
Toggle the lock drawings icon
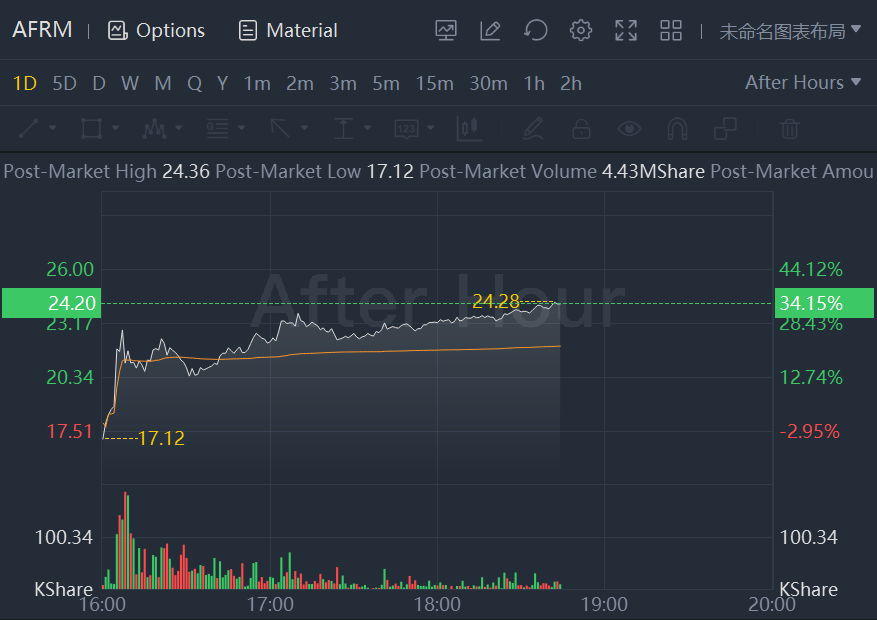(580, 128)
